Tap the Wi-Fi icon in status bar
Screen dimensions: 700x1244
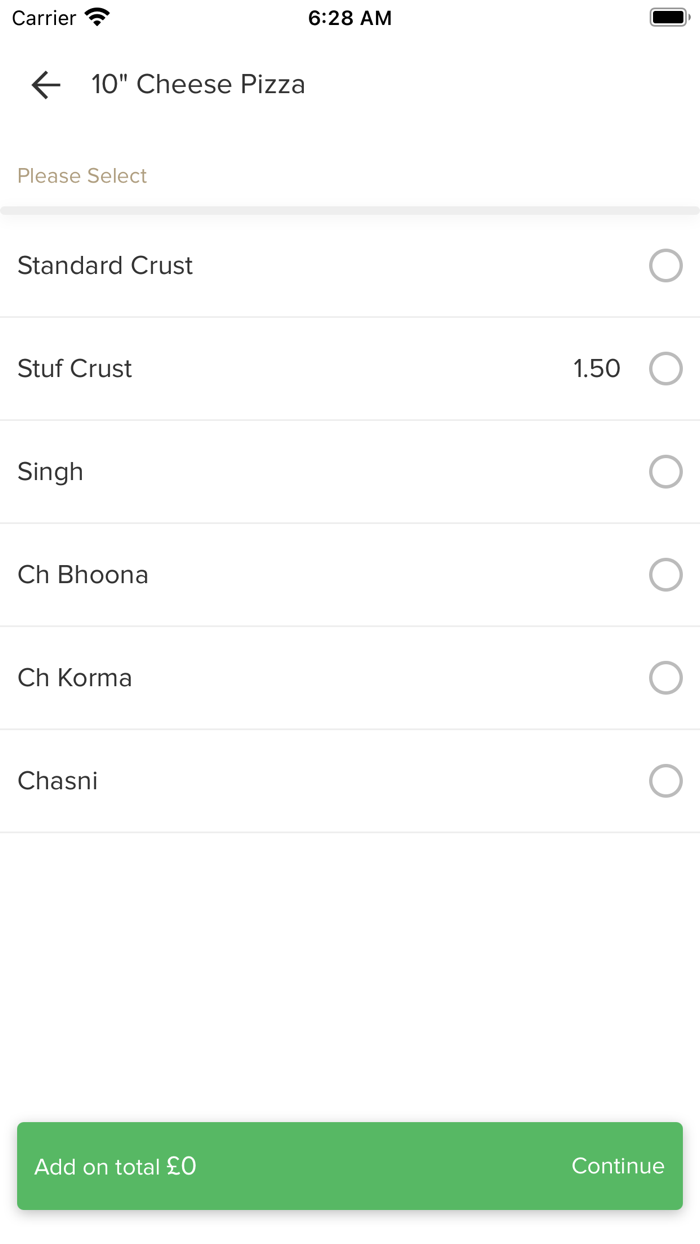click(97, 17)
